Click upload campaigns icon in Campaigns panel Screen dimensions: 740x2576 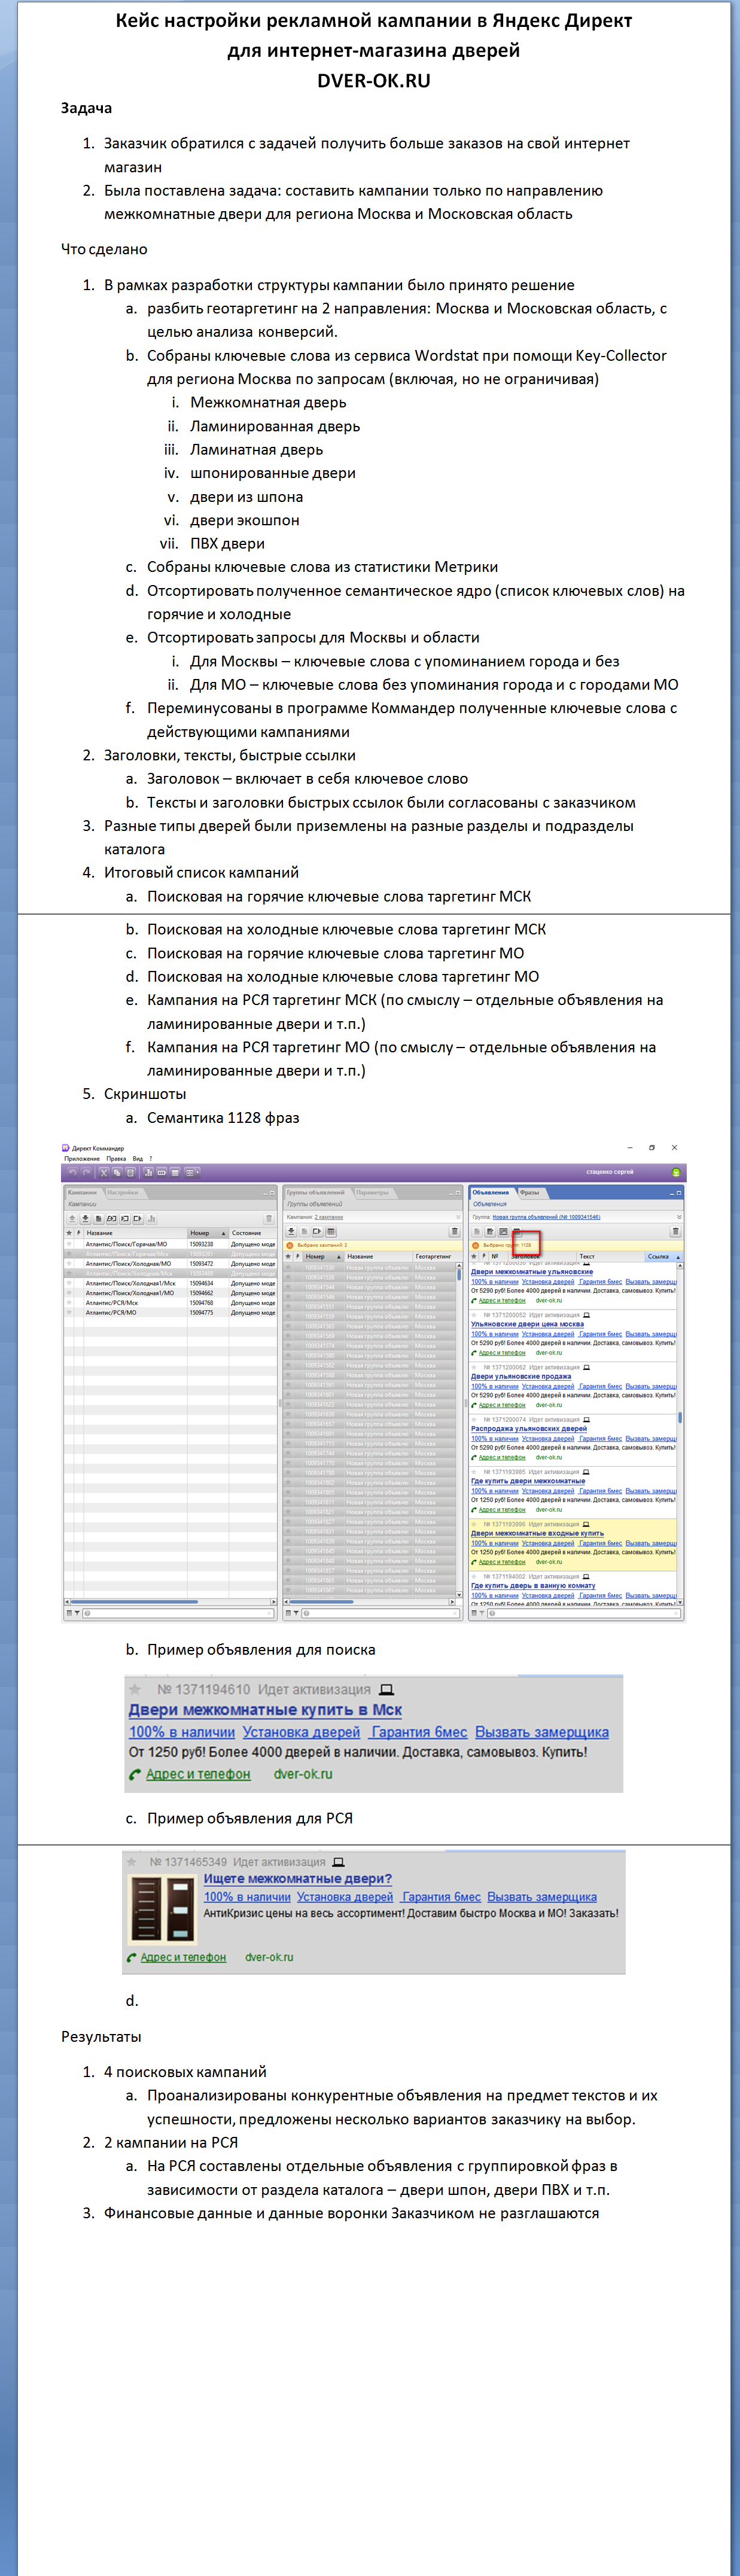point(72,1219)
